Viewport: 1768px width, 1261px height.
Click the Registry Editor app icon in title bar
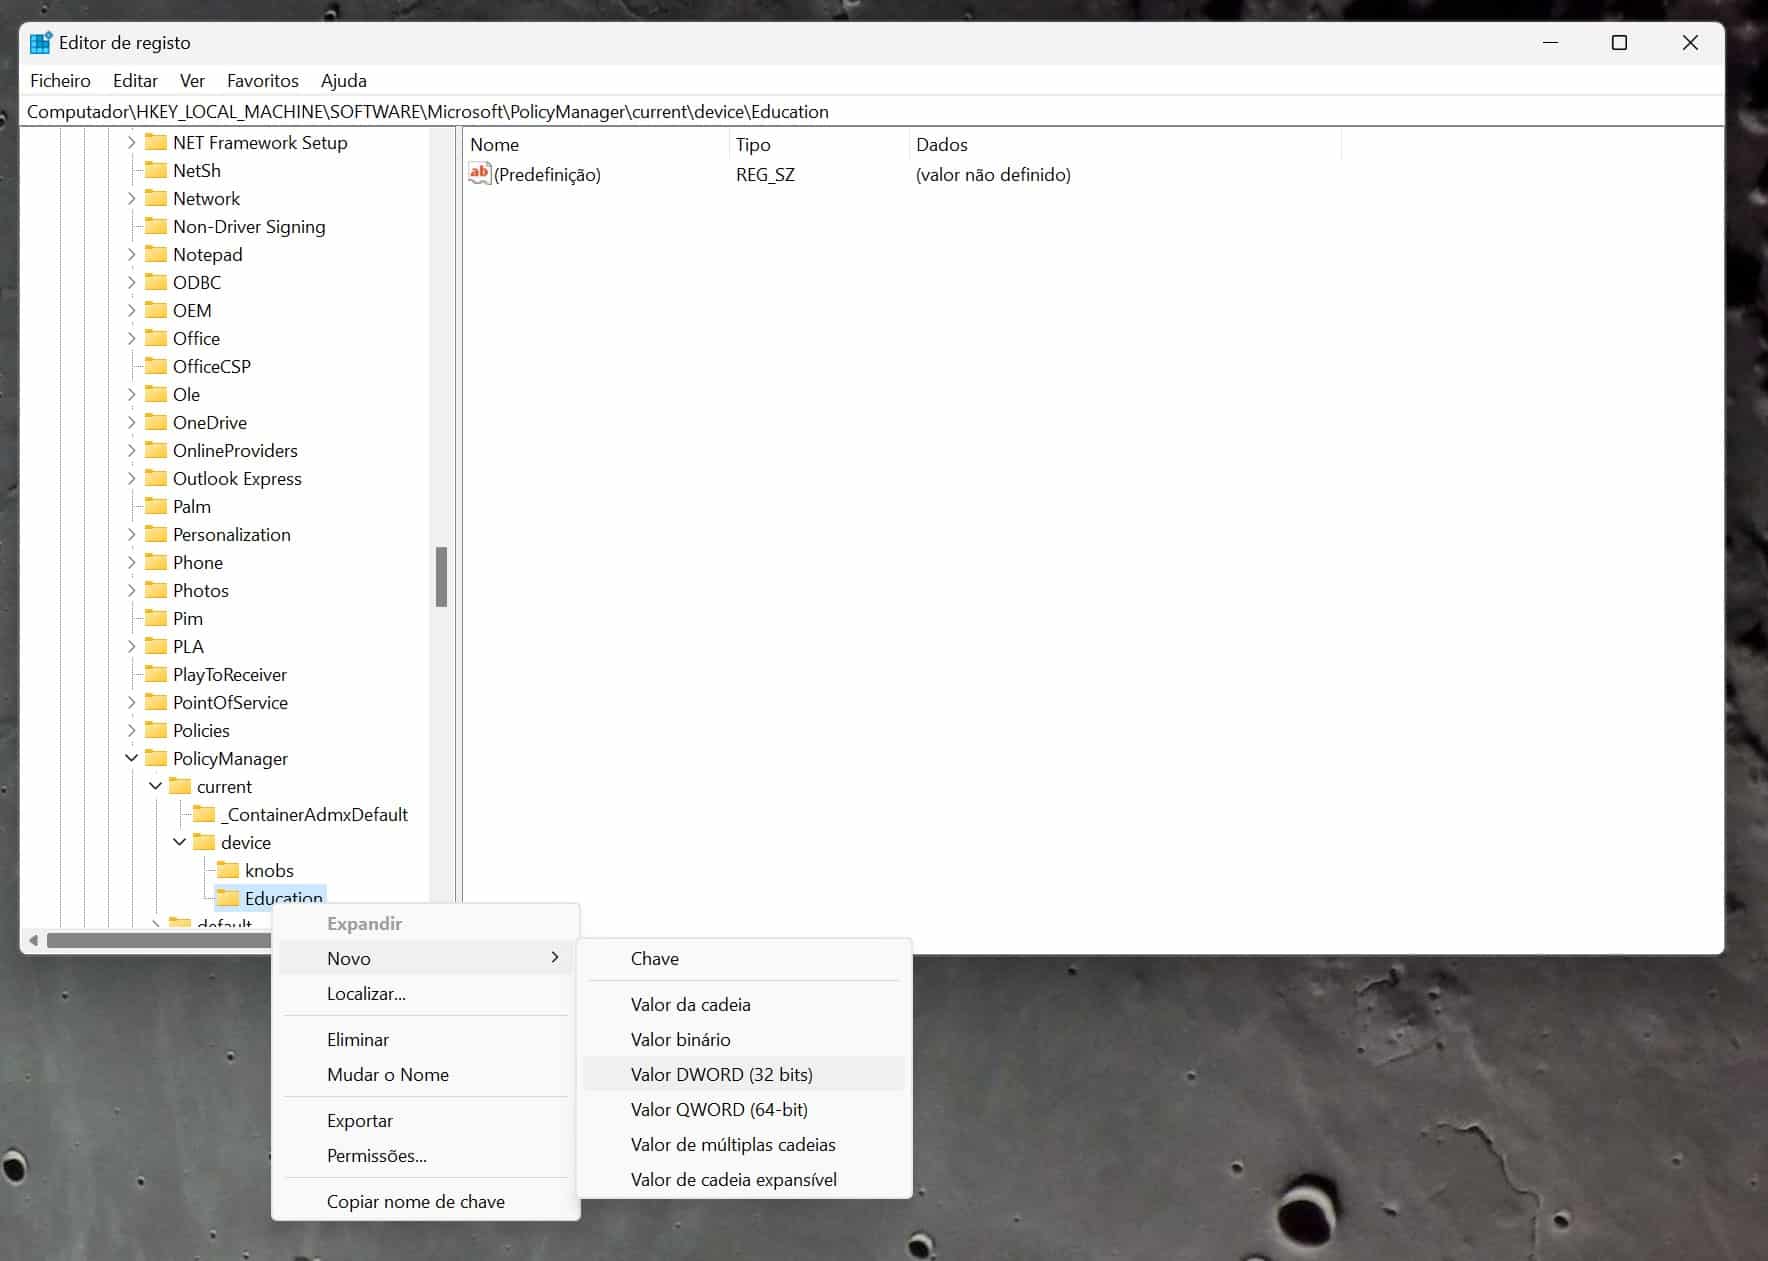[40, 43]
